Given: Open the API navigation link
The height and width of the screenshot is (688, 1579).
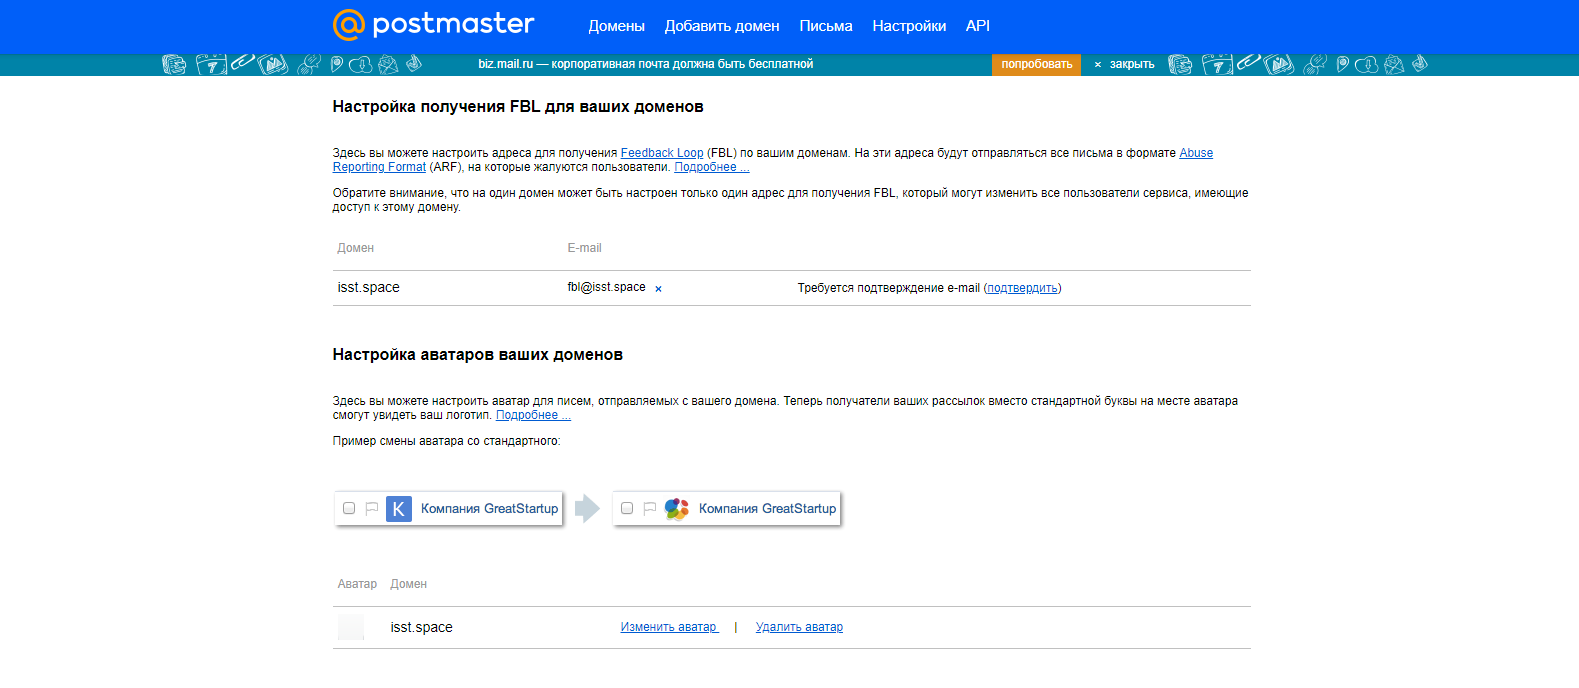Looking at the screenshot, I should [x=977, y=26].
